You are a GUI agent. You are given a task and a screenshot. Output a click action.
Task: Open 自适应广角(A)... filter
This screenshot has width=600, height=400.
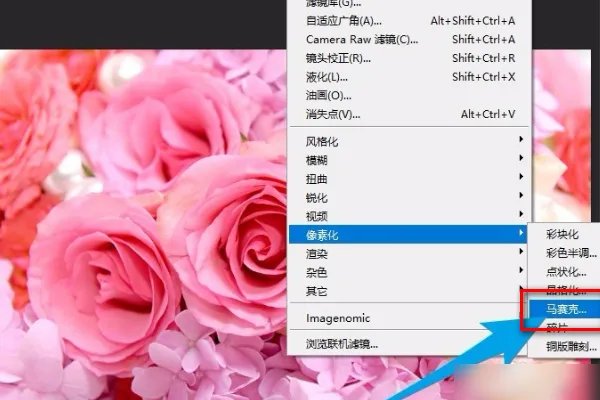click(x=409, y=21)
